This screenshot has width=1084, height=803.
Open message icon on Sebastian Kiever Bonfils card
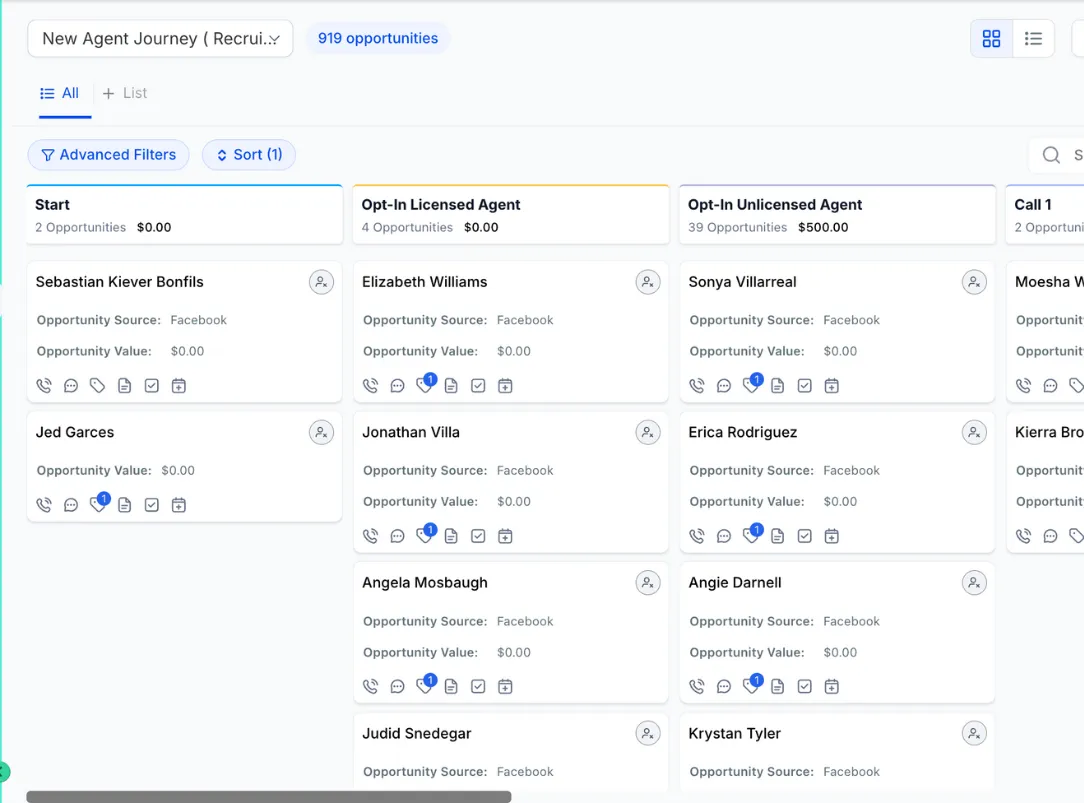point(71,386)
